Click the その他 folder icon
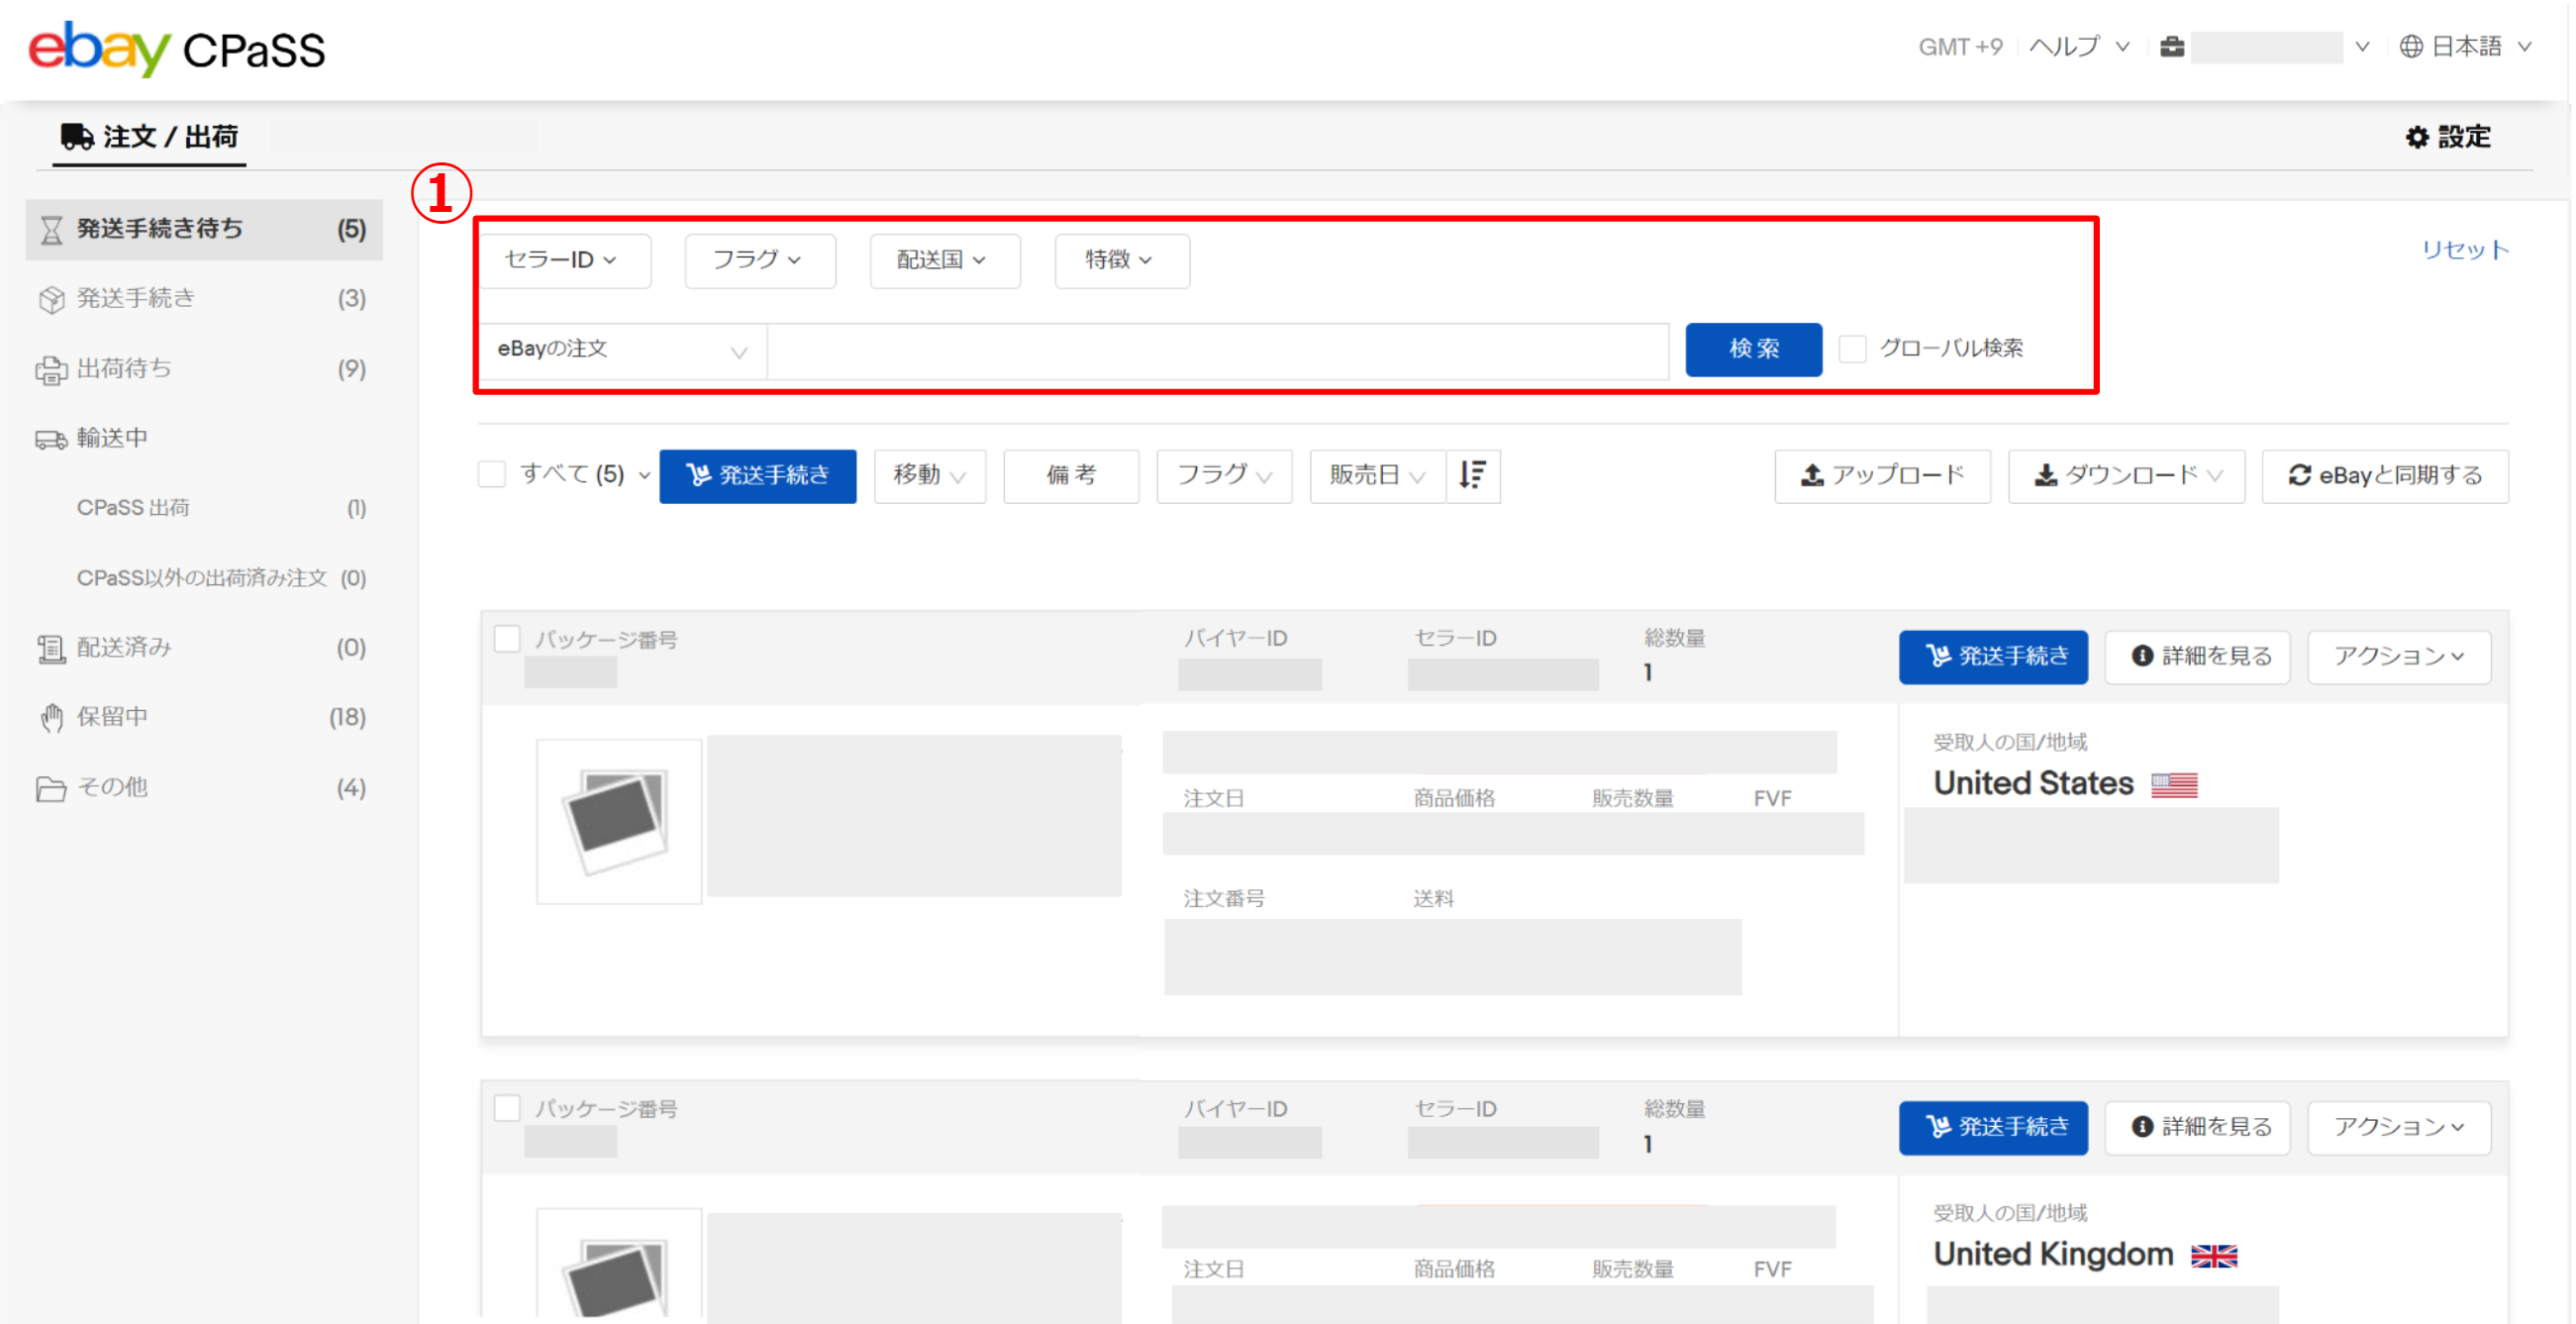The width and height of the screenshot is (2576, 1324). (50, 786)
